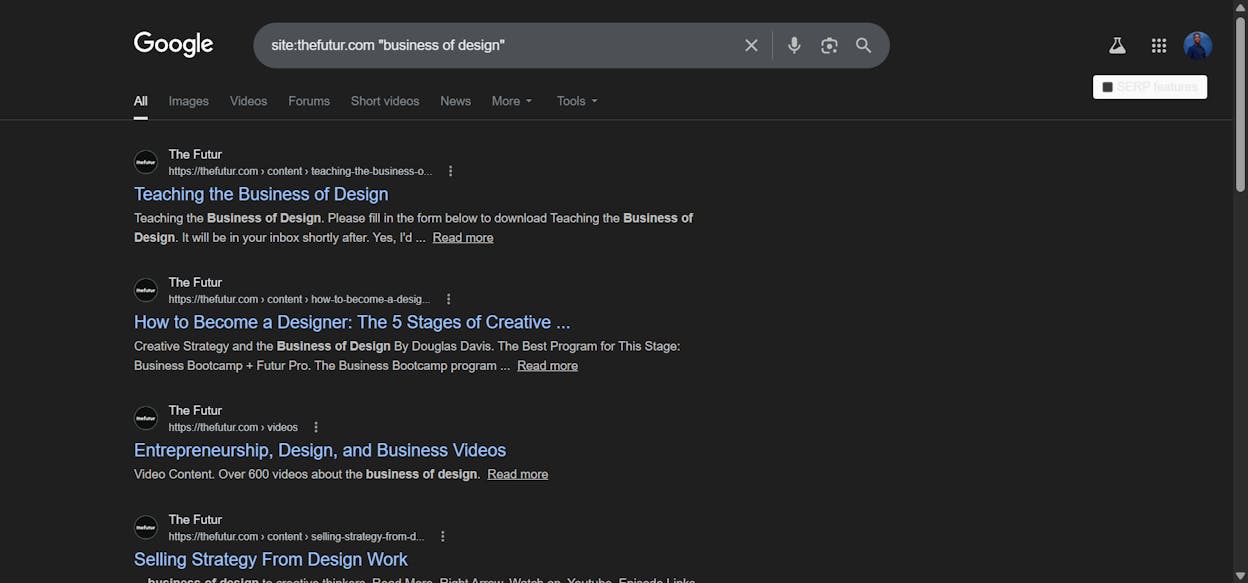Click The Futur favicon on videos result
Image resolution: width=1248 pixels, height=583 pixels.
146,418
